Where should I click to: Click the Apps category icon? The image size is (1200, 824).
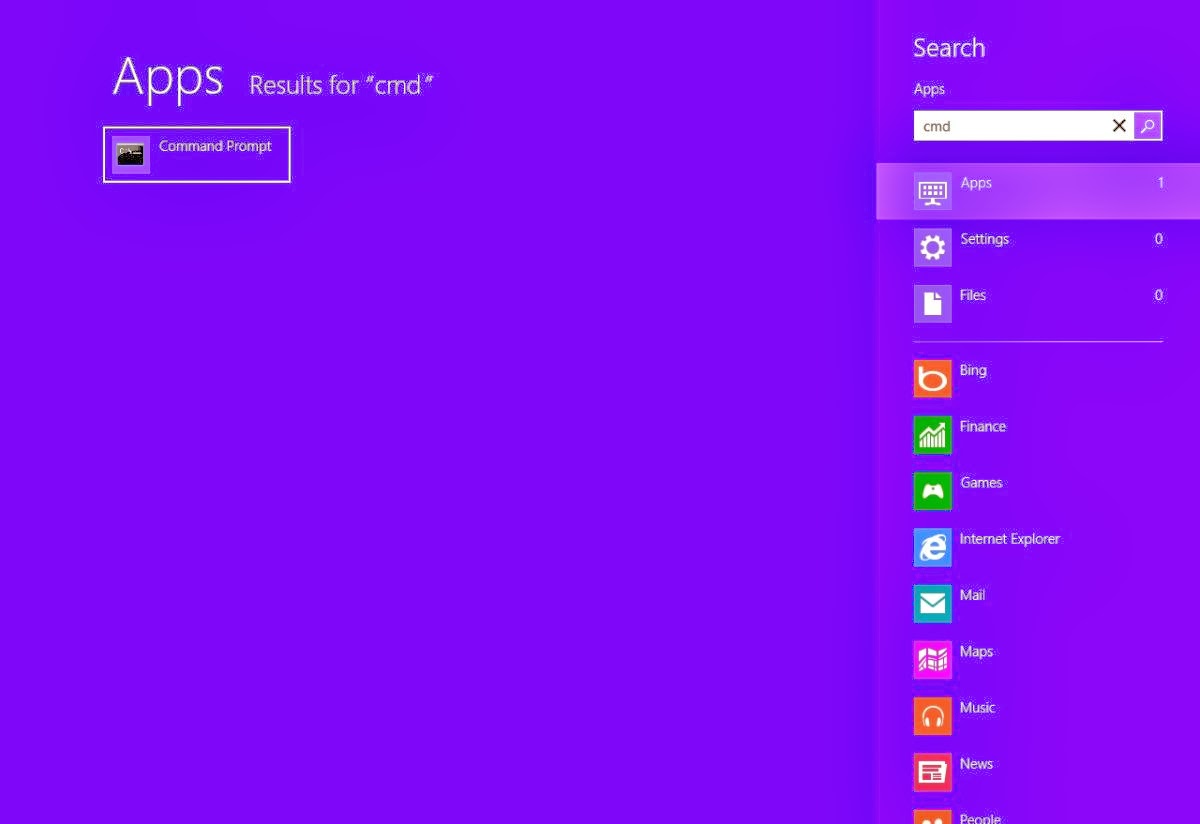932,190
